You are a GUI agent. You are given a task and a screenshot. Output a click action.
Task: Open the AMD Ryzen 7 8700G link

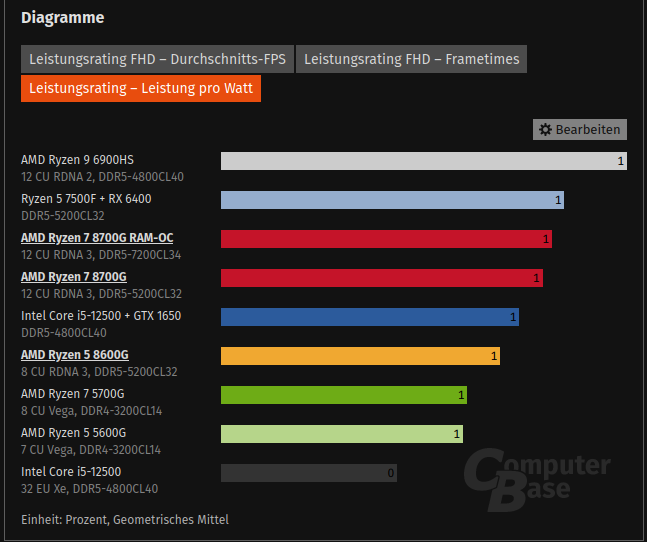click(x=74, y=277)
